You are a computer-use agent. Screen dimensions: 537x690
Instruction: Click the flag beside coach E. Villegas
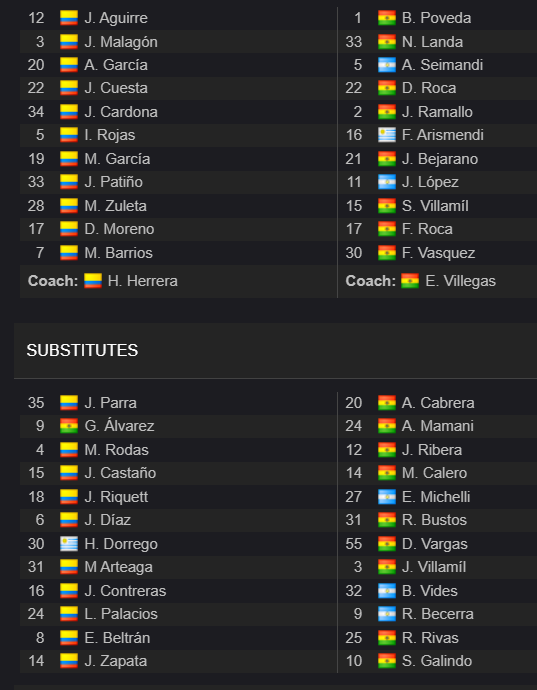click(x=410, y=281)
